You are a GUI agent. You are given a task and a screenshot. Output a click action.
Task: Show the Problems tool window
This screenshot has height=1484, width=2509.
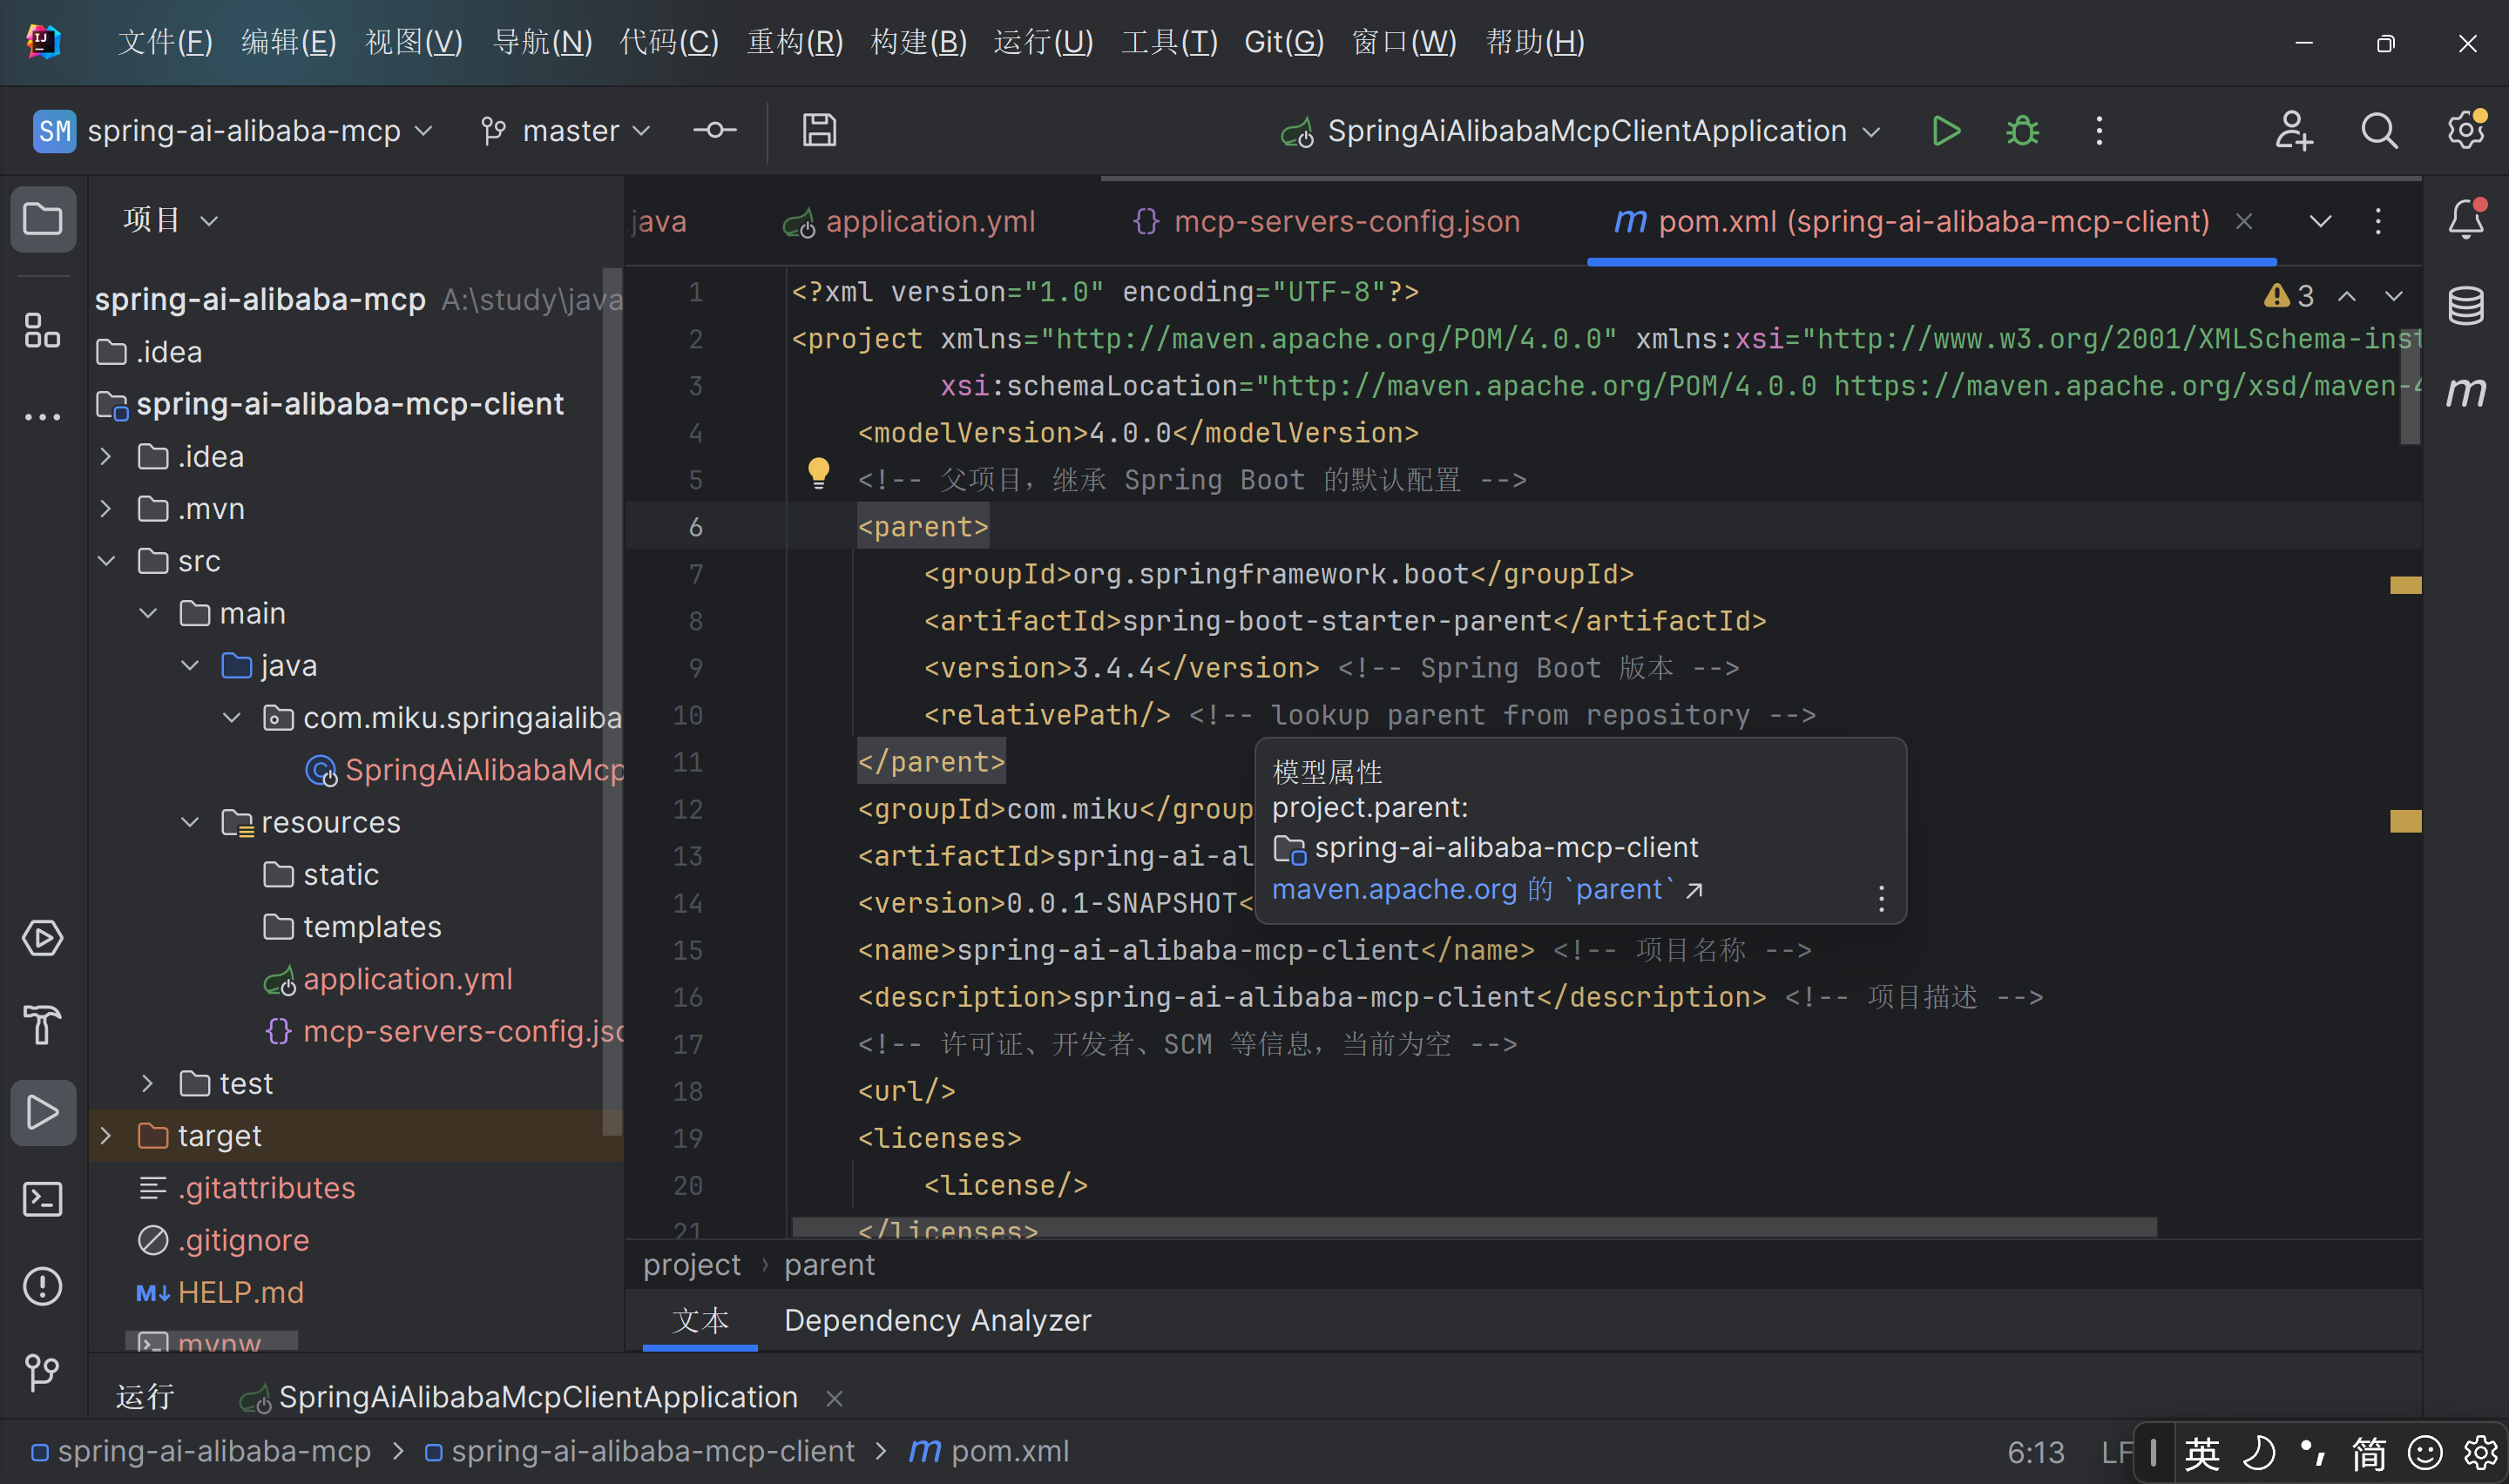(42, 1286)
